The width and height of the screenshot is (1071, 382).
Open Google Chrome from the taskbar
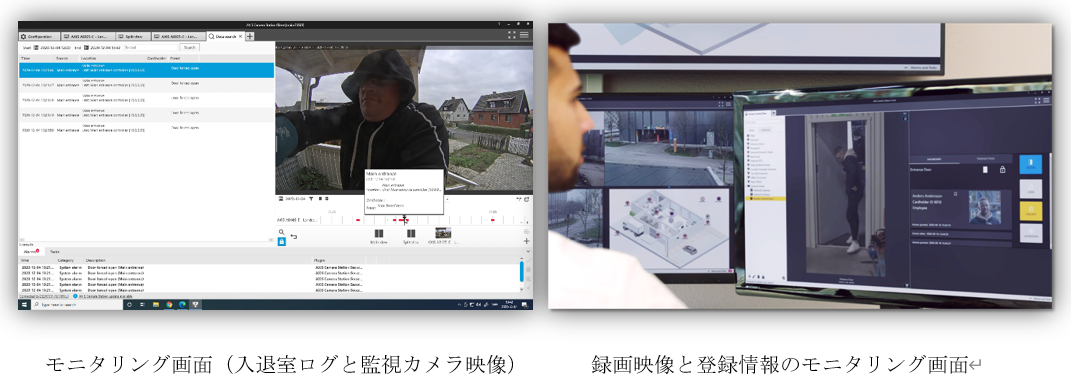point(169,305)
